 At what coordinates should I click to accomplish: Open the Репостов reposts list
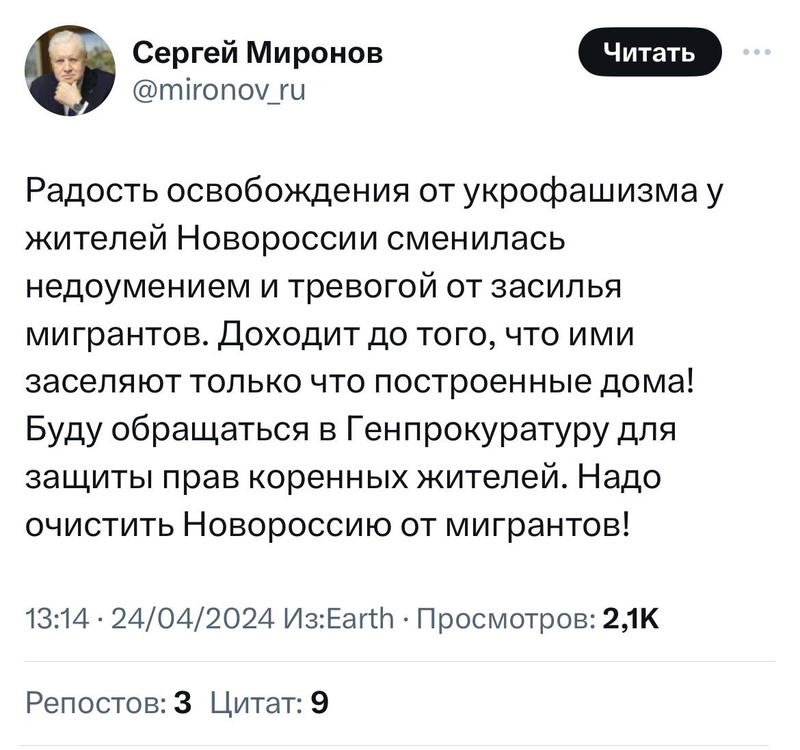[x=94, y=702]
